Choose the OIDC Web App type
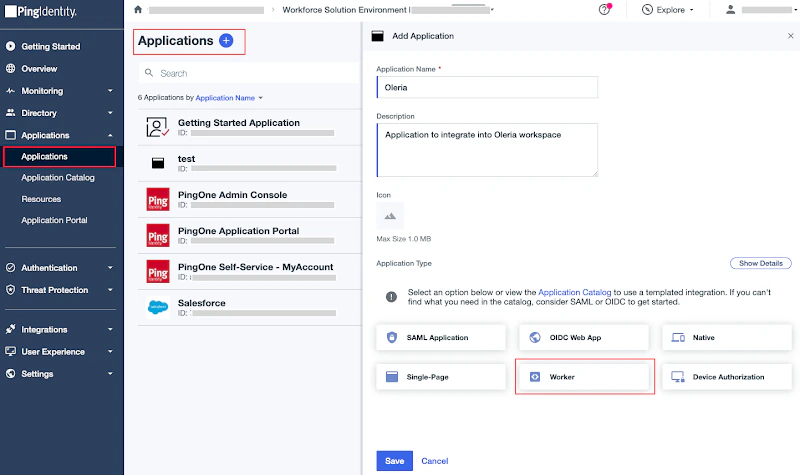The width and height of the screenshot is (800, 475). click(584, 337)
